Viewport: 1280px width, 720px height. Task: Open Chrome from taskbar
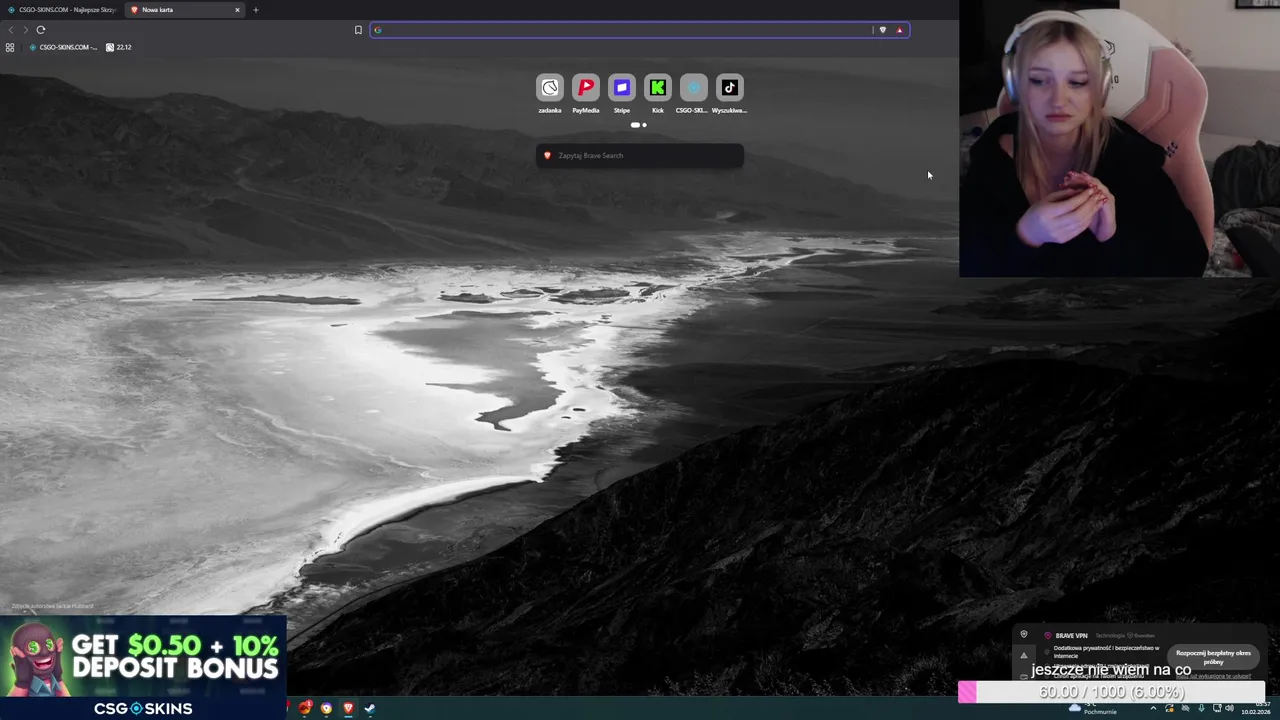[x=326, y=708]
